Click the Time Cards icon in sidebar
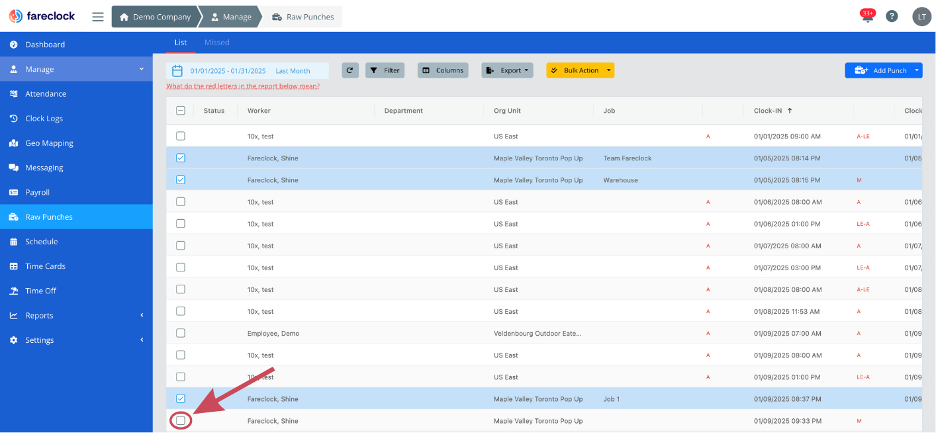Image resolution: width=936 pixels, height=434 pixels. 14,266
